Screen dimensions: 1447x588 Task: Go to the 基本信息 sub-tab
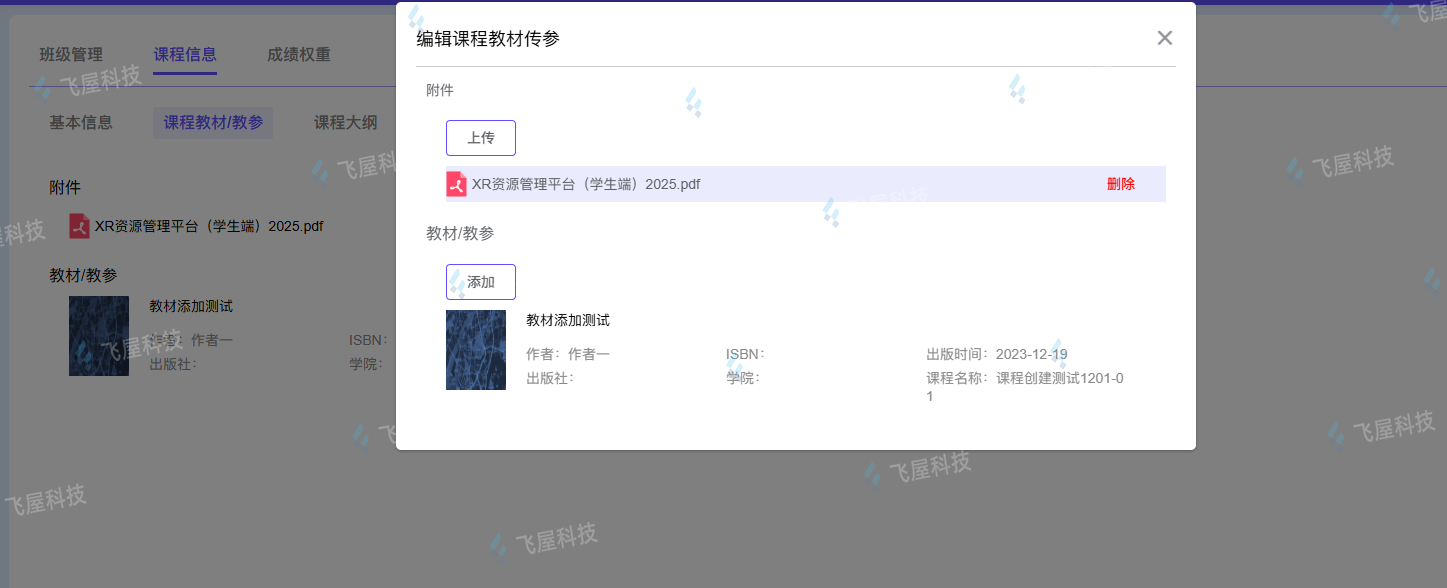click(x=81, y=122)
